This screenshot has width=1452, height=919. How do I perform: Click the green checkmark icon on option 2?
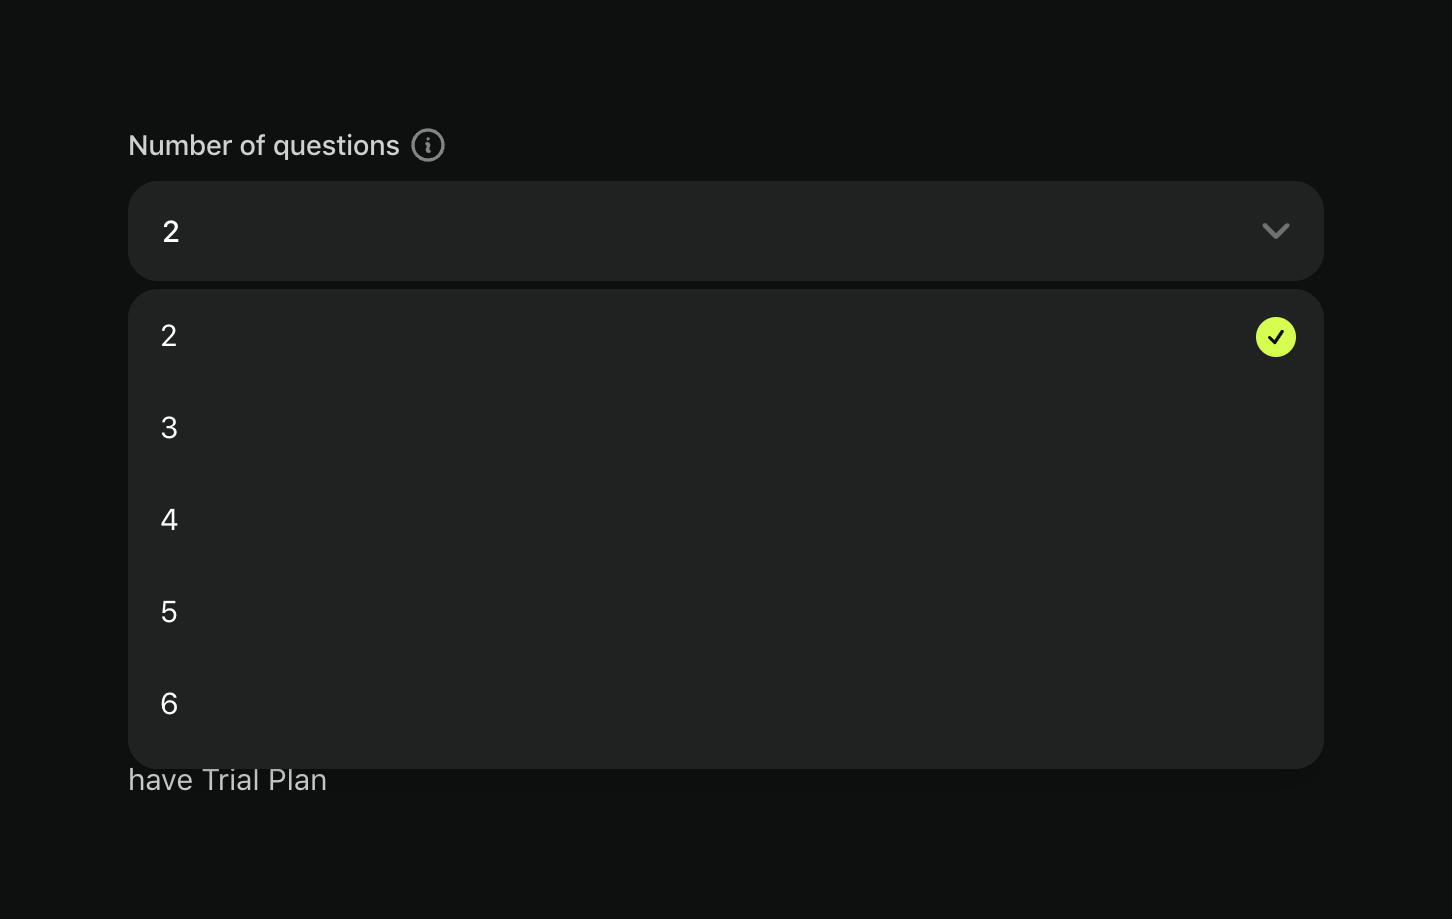coord(1275,337)
